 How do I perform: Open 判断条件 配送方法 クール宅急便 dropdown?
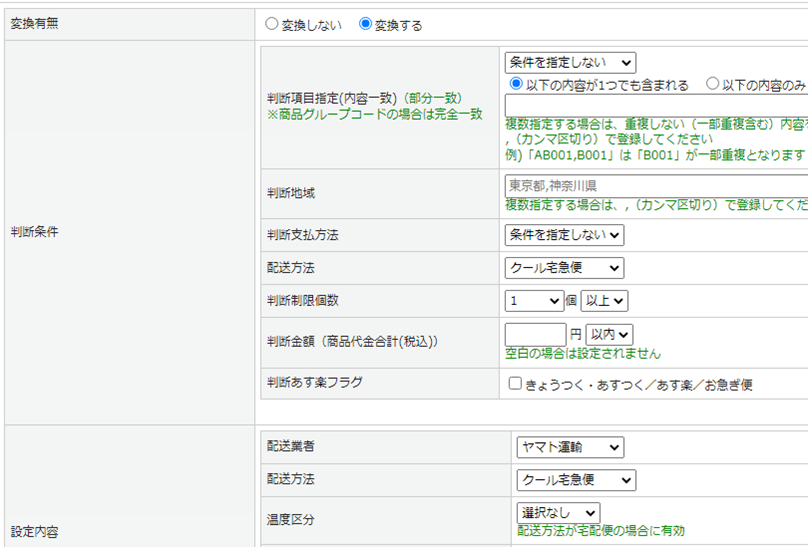click(564, 268)
